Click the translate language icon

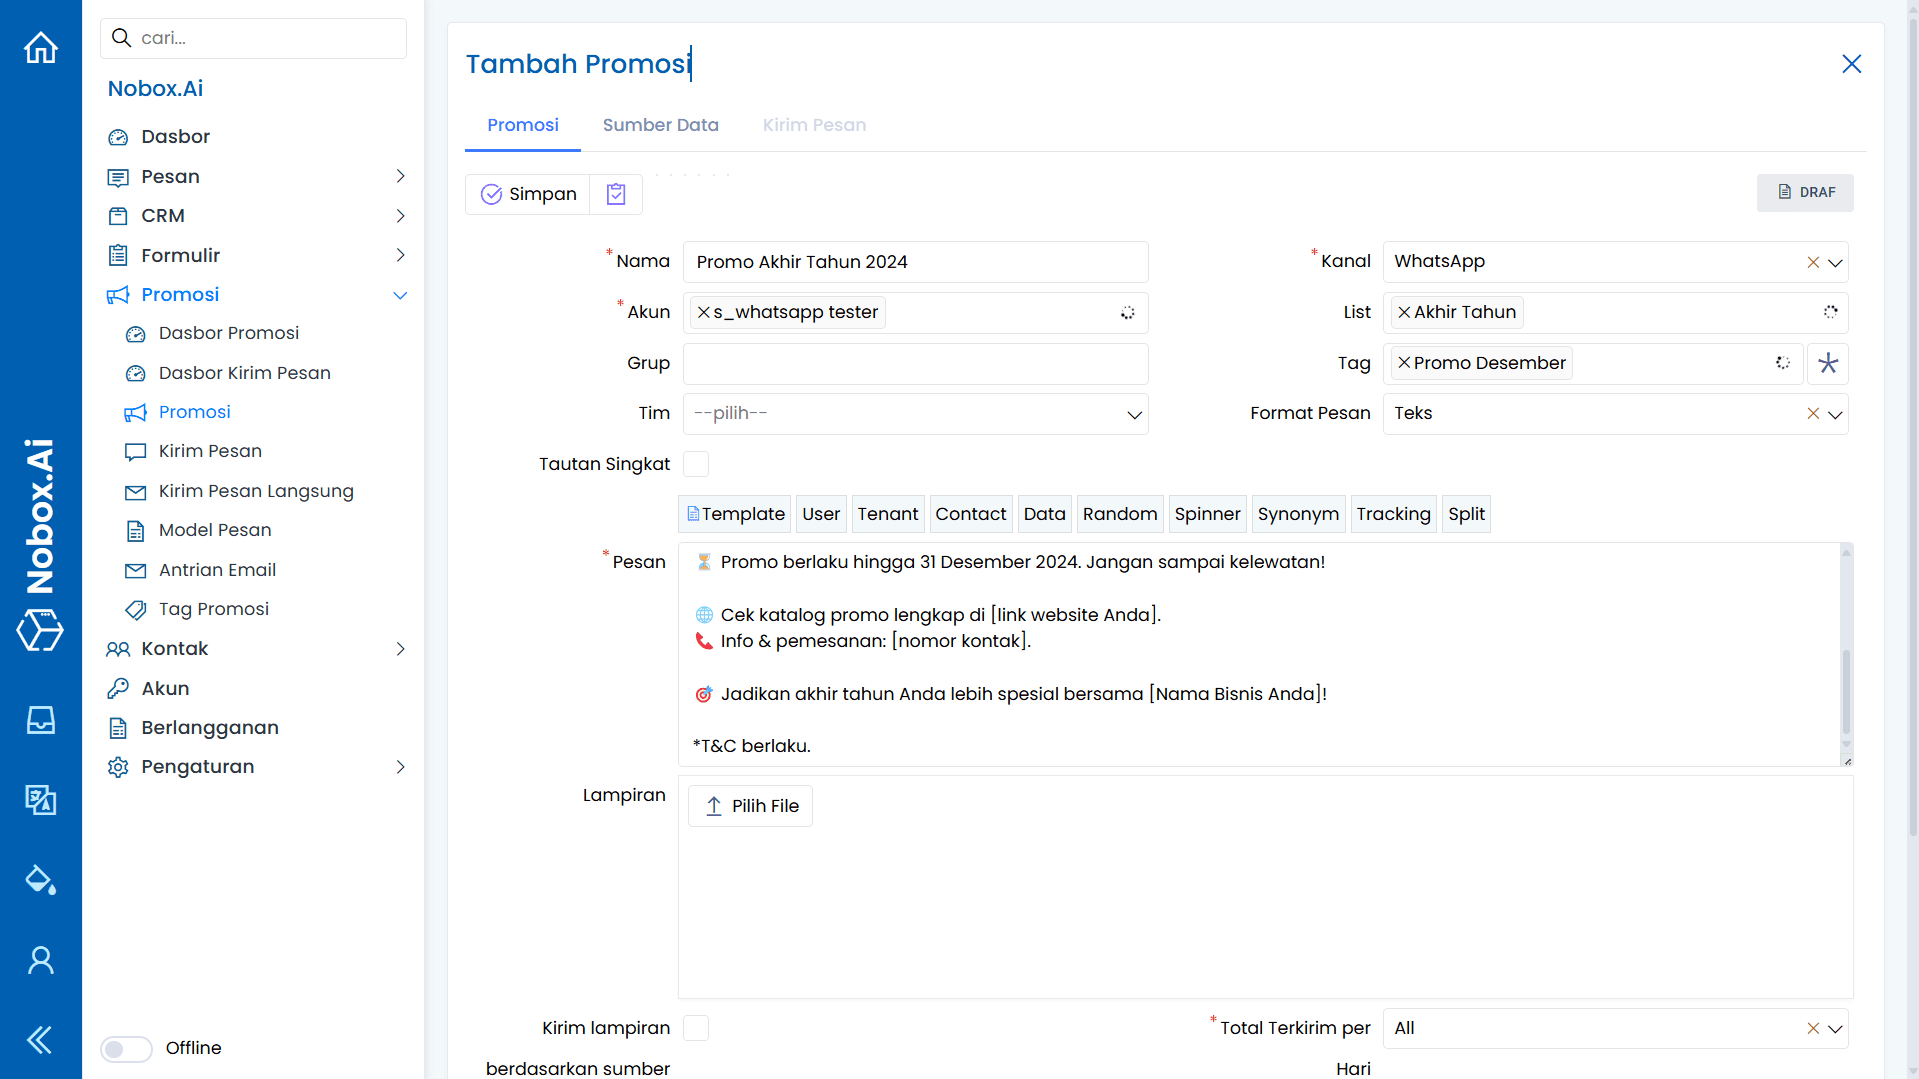[41, 799]
